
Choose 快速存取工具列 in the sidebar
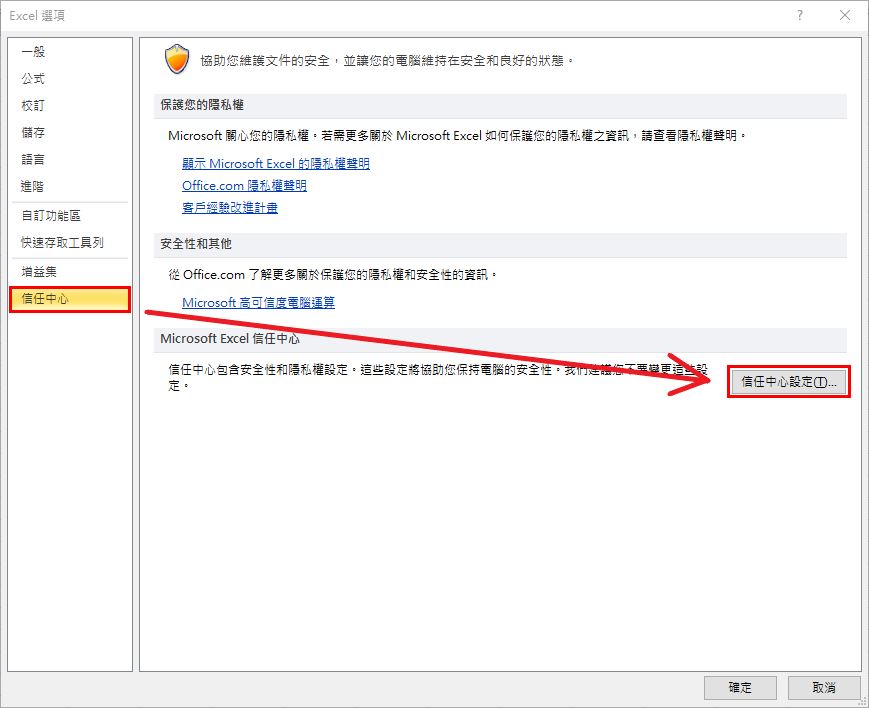point(70,242)
